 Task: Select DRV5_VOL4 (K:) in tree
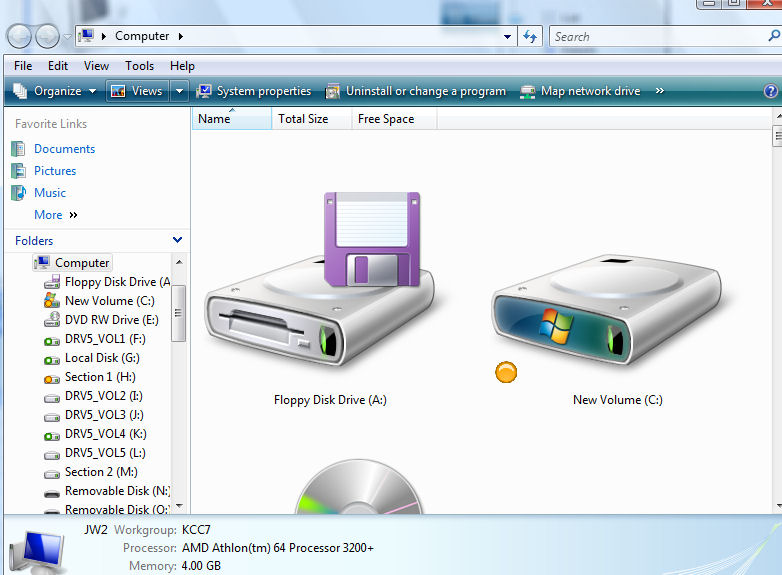click(x=106, y=433)
